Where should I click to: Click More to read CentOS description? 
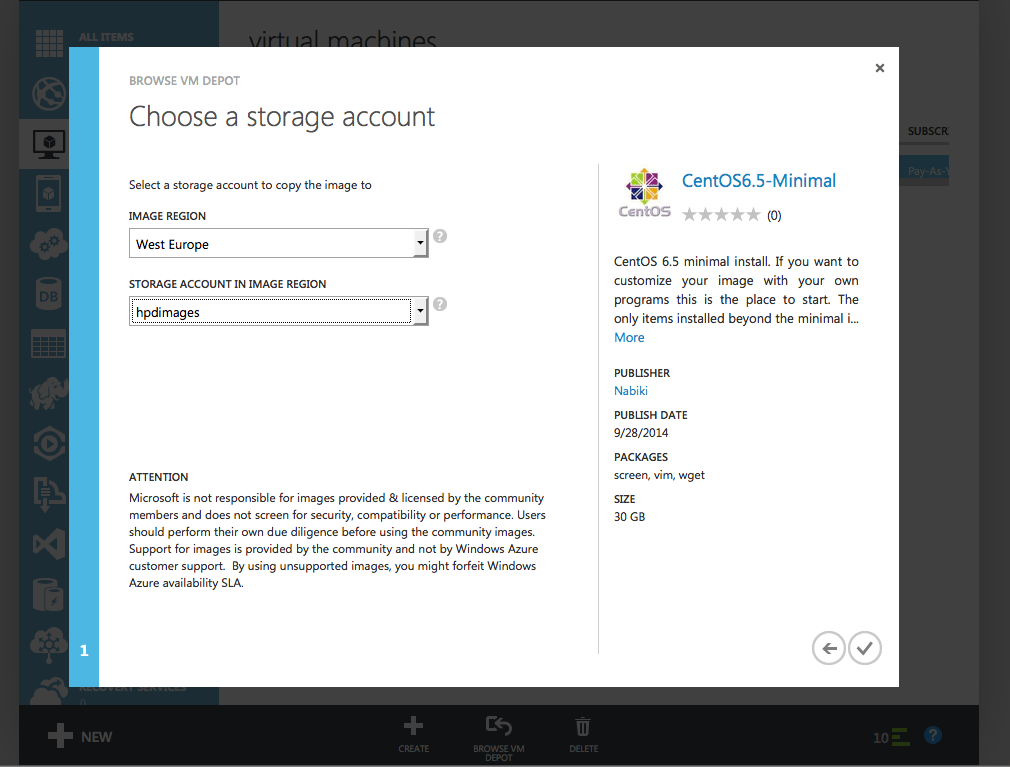[x=628, y=337]
